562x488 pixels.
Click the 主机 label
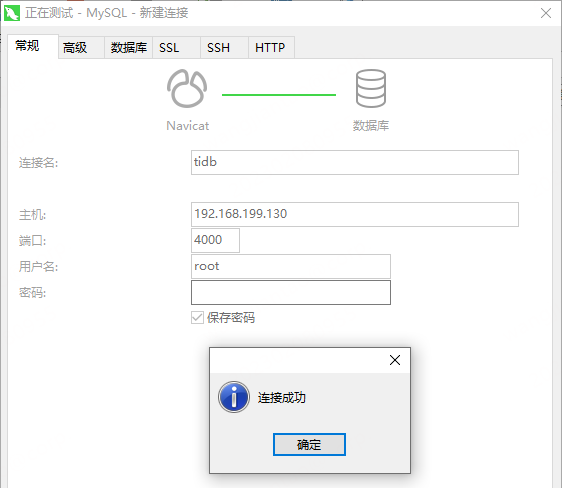click(x=32, y=215)
